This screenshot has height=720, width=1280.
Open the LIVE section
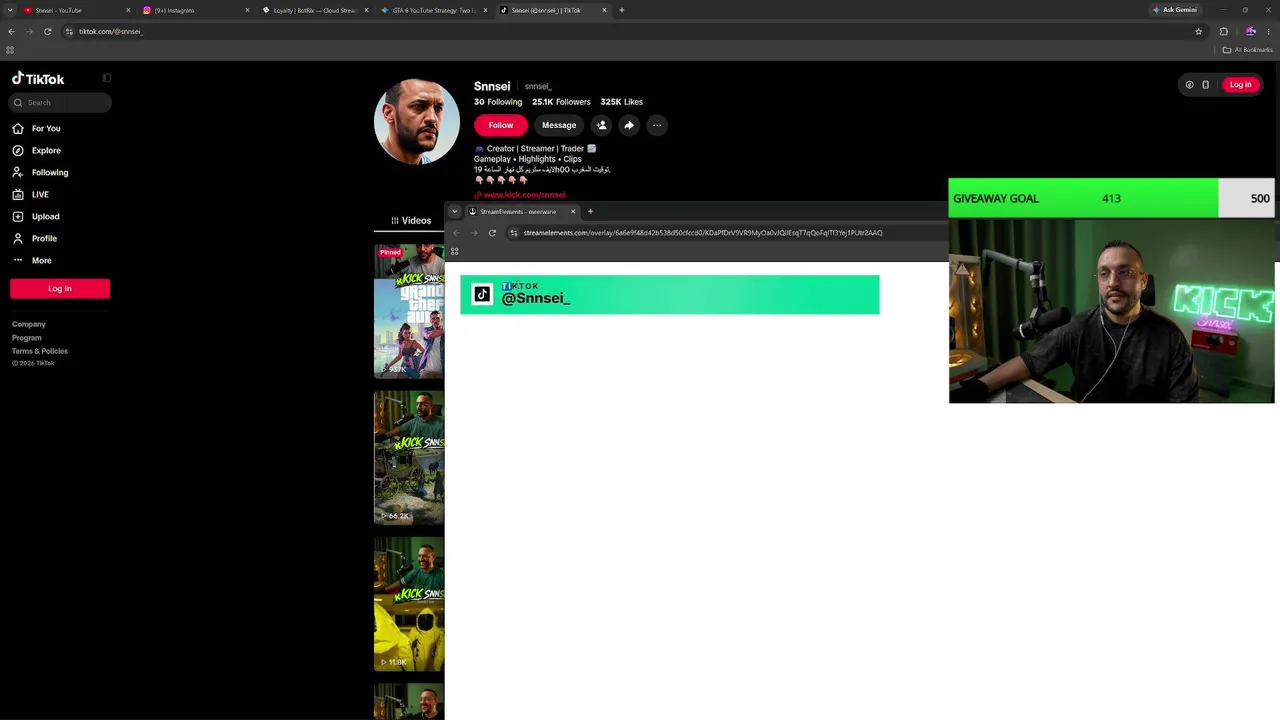point(30,194)
